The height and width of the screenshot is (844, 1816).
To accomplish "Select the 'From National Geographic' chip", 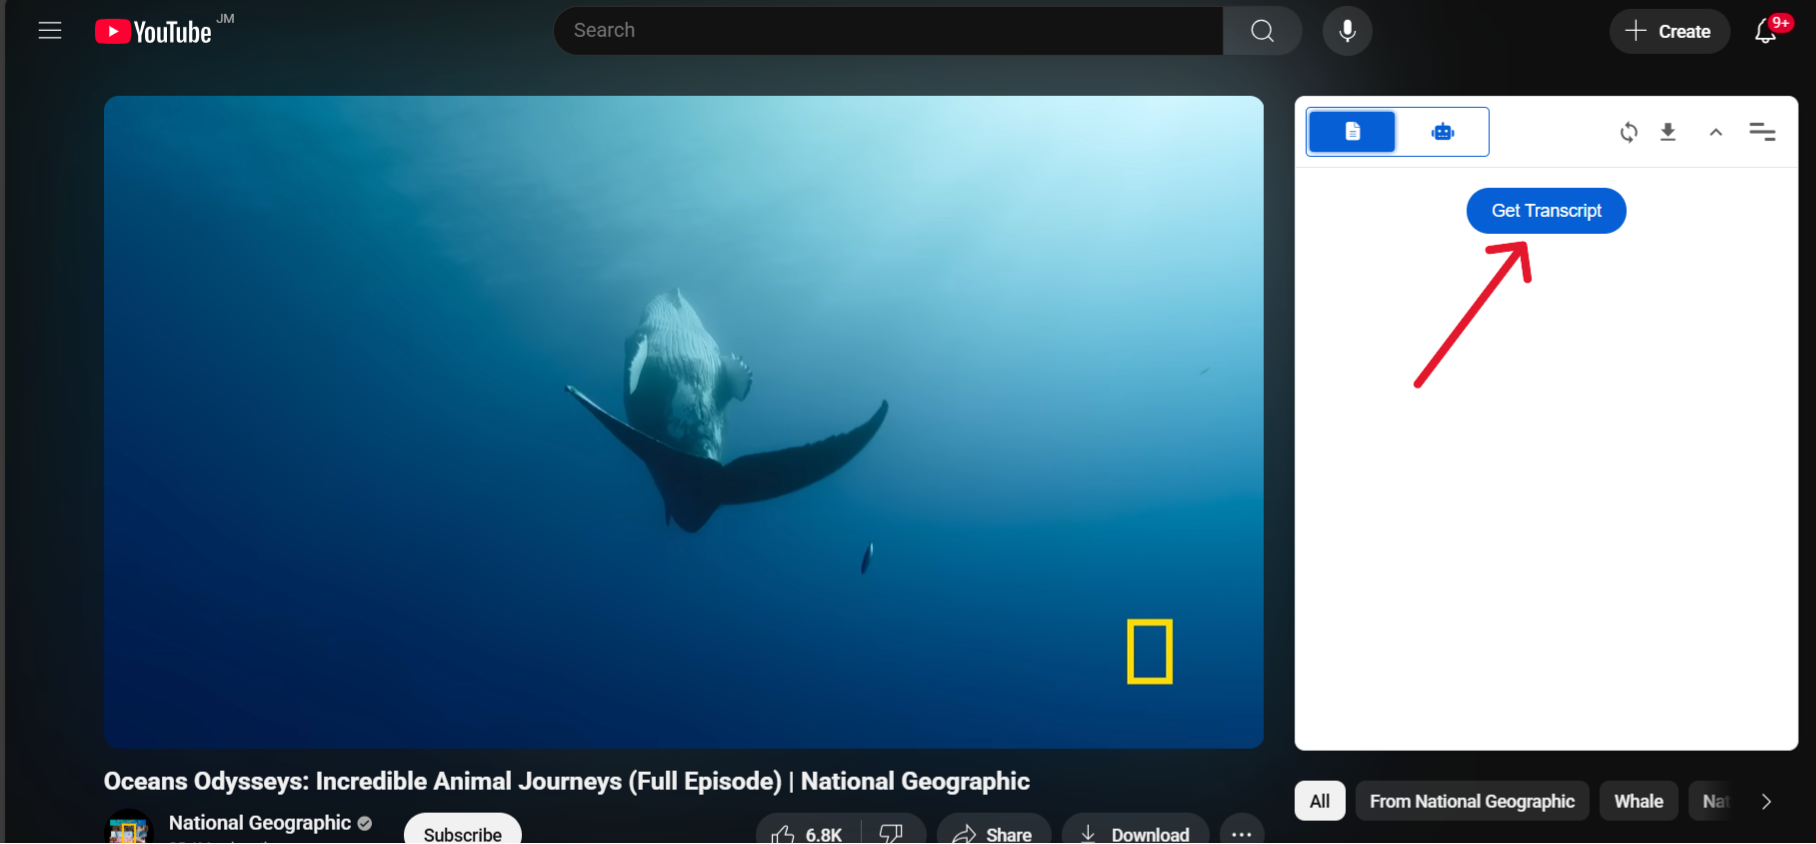I will pyautogui.click(x=1472, y=802).
